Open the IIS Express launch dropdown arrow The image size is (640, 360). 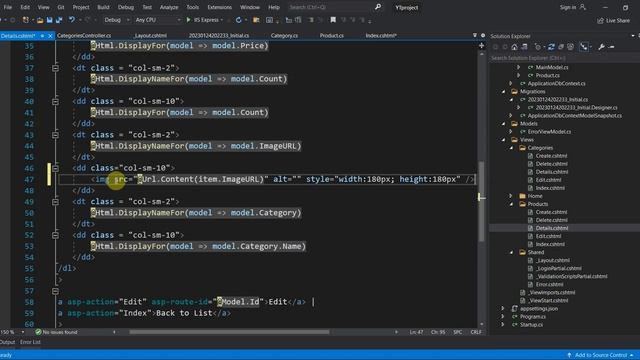tap(222, 20)
